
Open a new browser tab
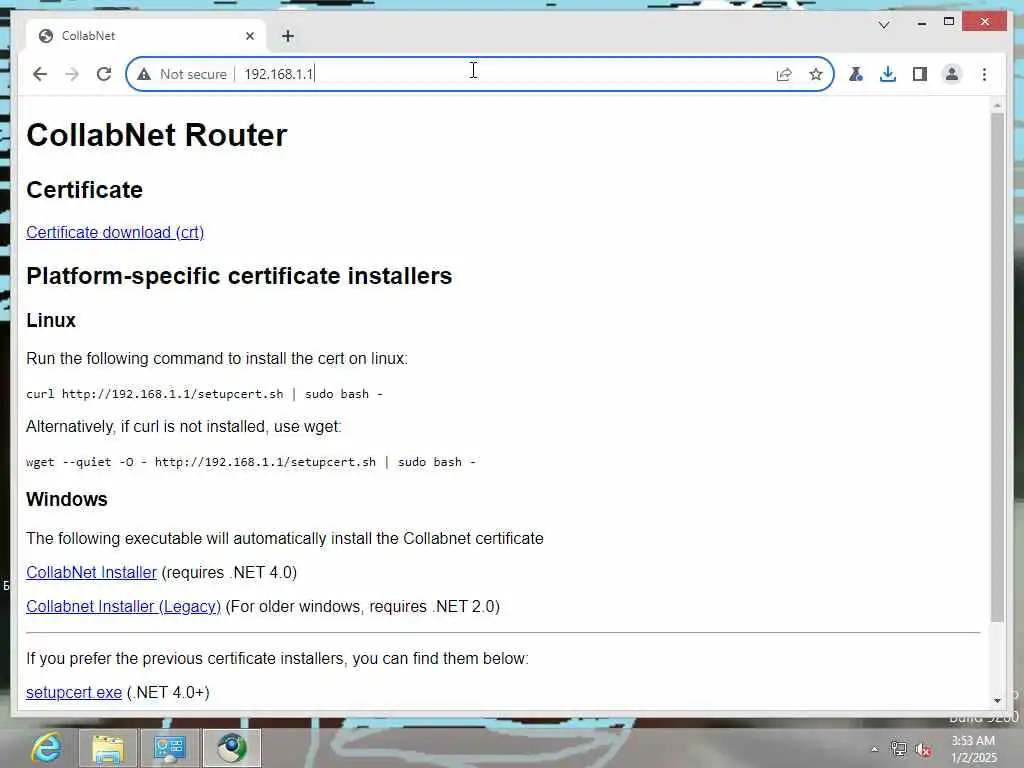288,37
